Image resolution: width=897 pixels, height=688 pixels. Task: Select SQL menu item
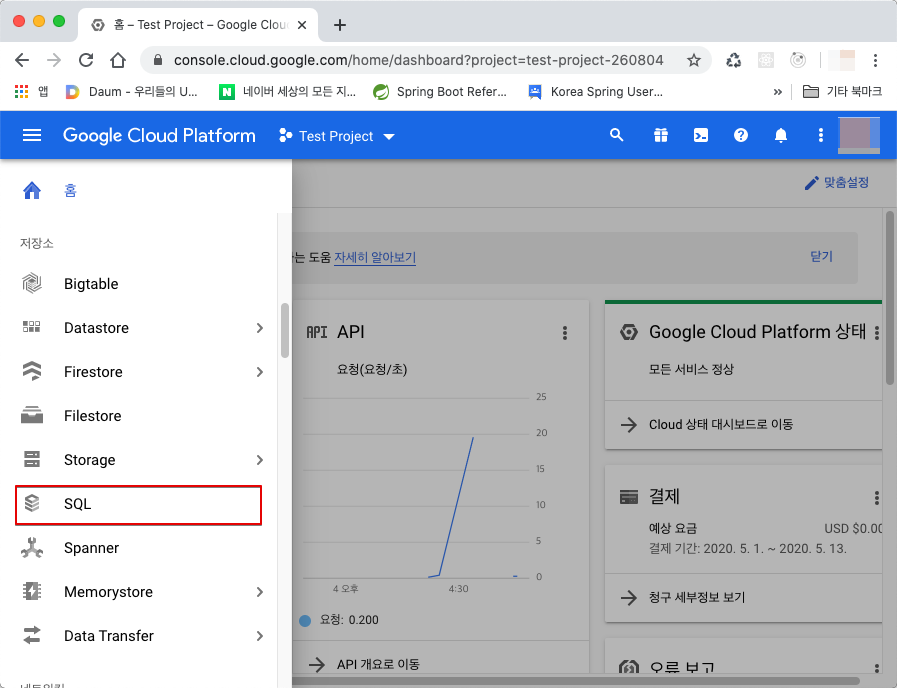point(138,504)
